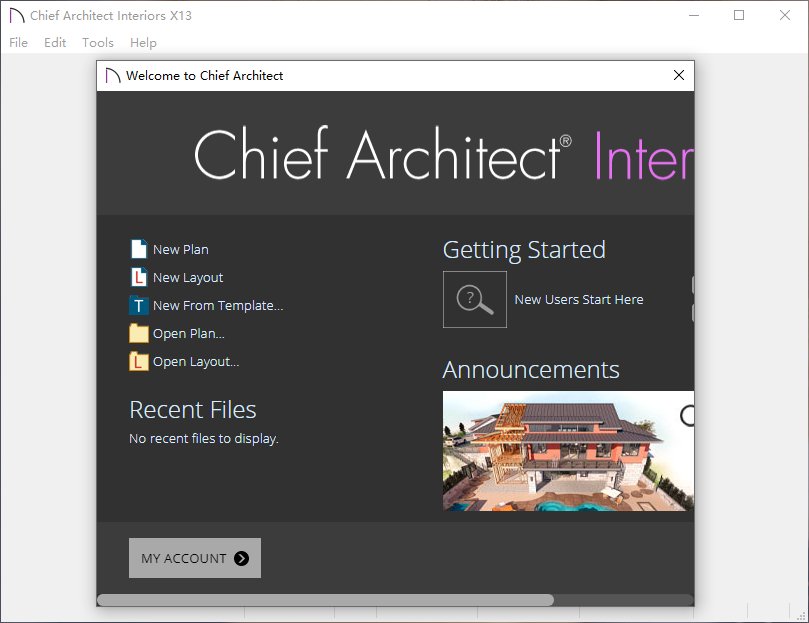
Task: Click the Chief Architect Interiors X13 app icon
Action: [x=17, y=15]
